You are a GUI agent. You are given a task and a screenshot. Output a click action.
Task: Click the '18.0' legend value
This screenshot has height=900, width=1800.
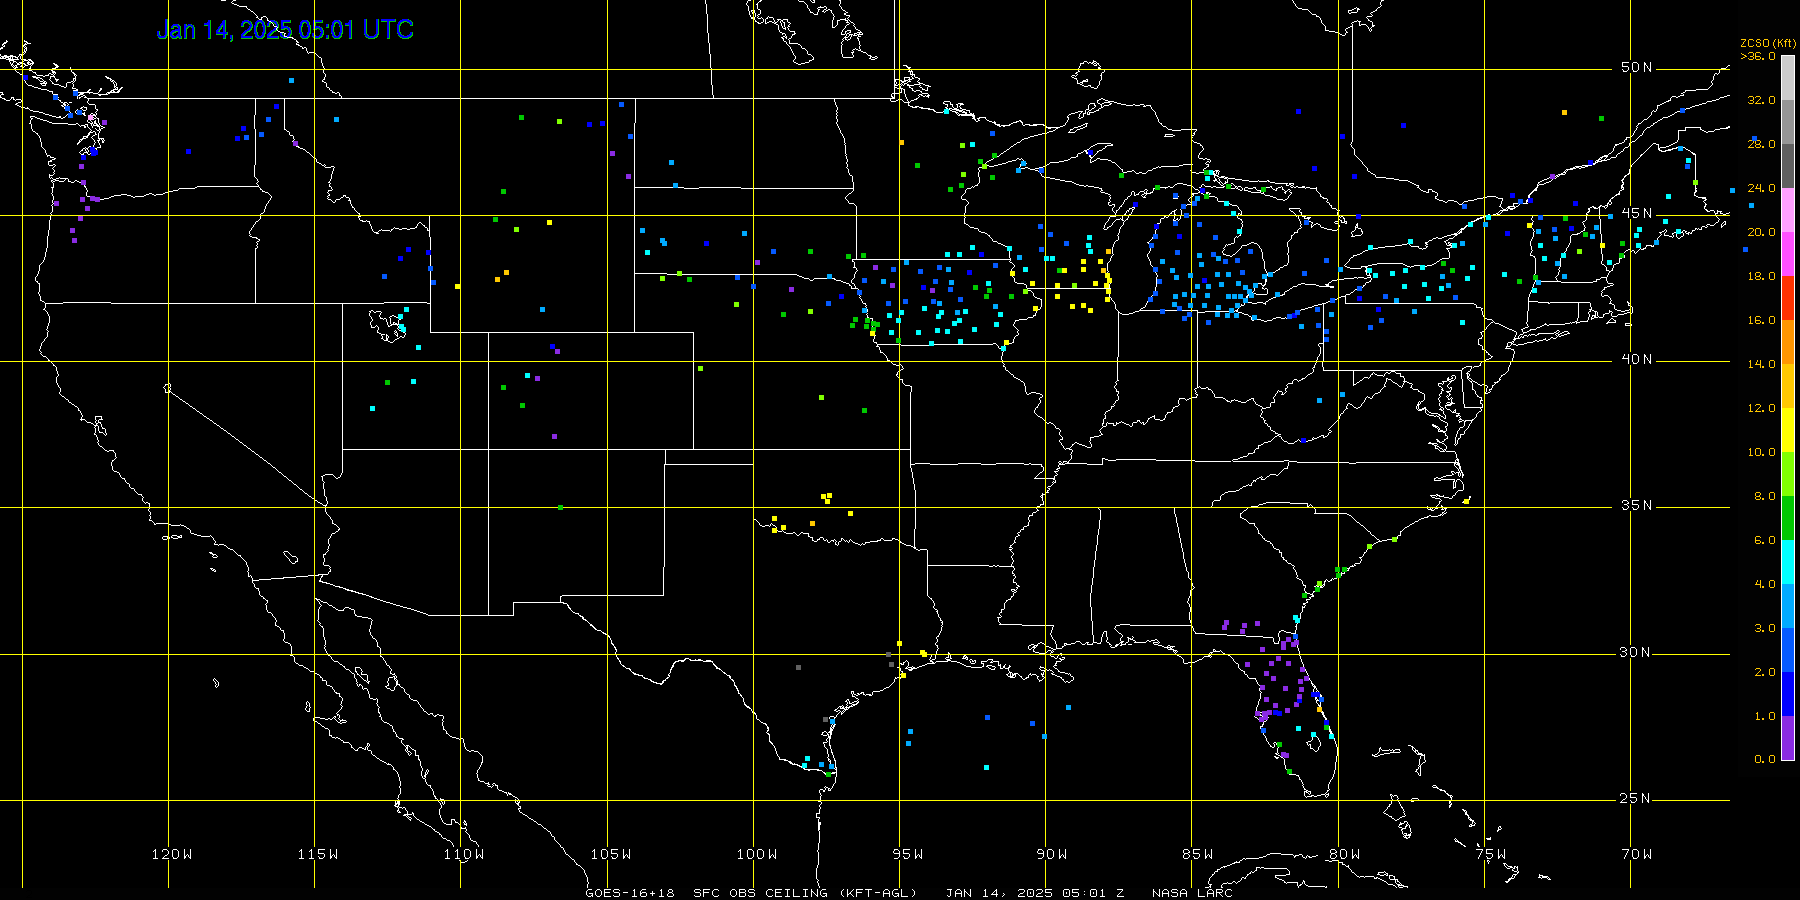click(1761, 276)
